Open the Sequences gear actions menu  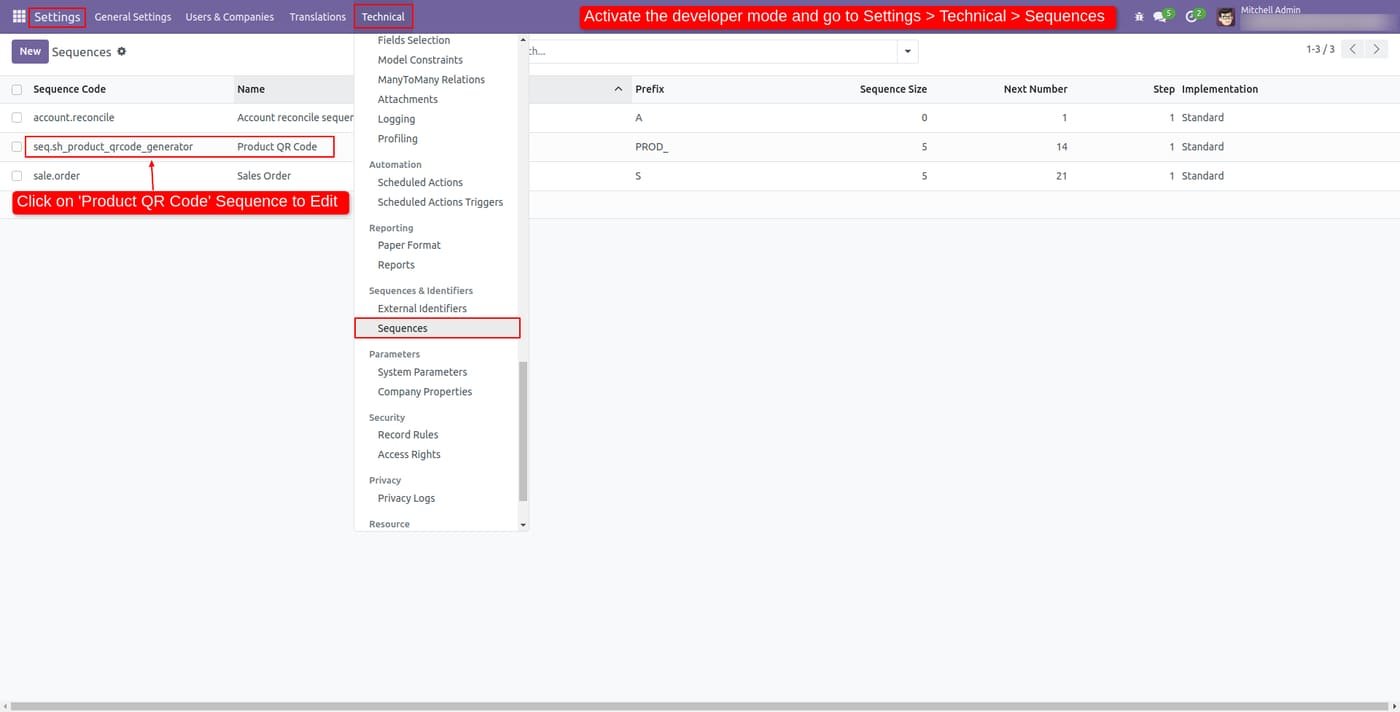pos(122,51)
